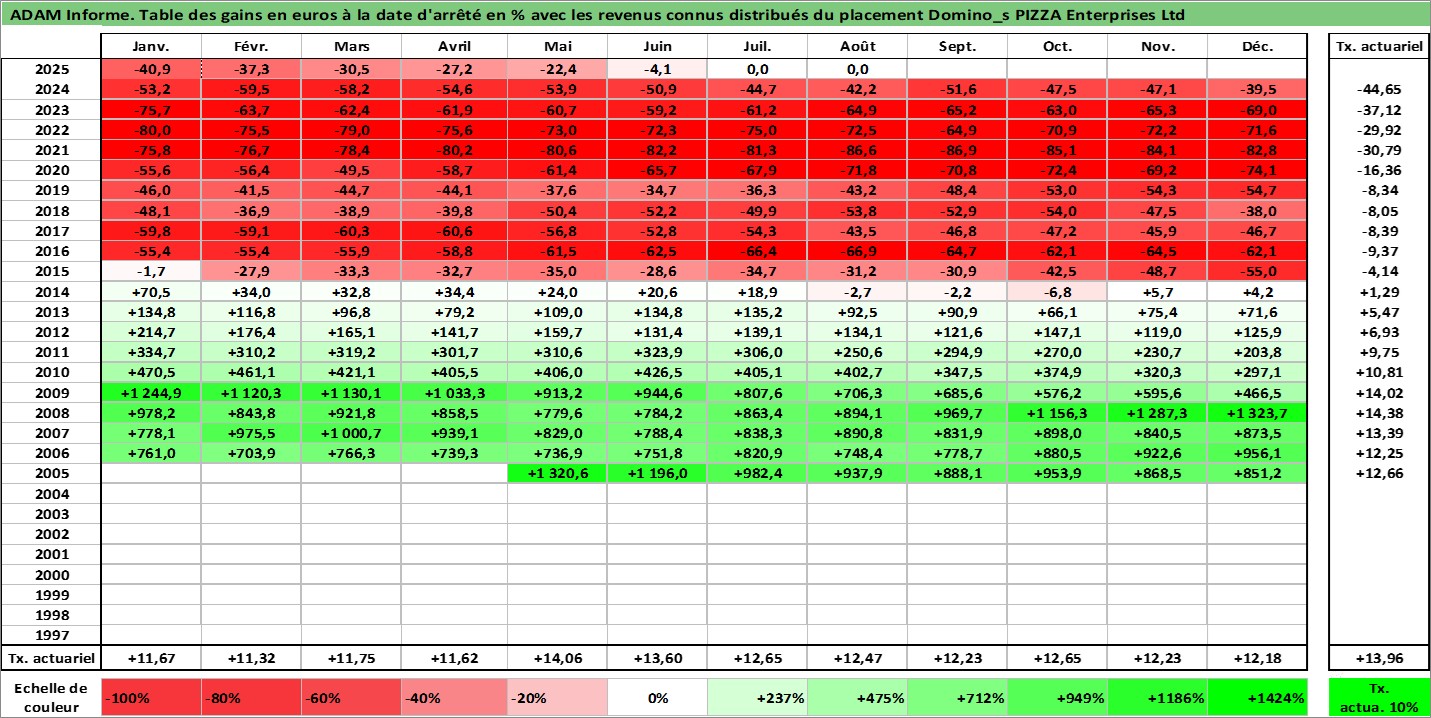Select the 'Juil.' column header
This screenshot has height=718, width=1431.
(755, 47)
